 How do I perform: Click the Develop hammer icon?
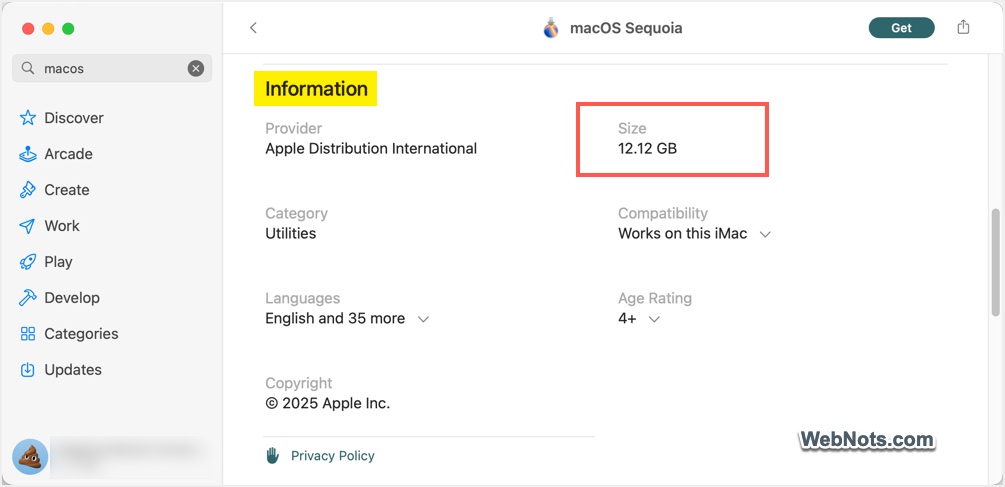tap(28, 297)
